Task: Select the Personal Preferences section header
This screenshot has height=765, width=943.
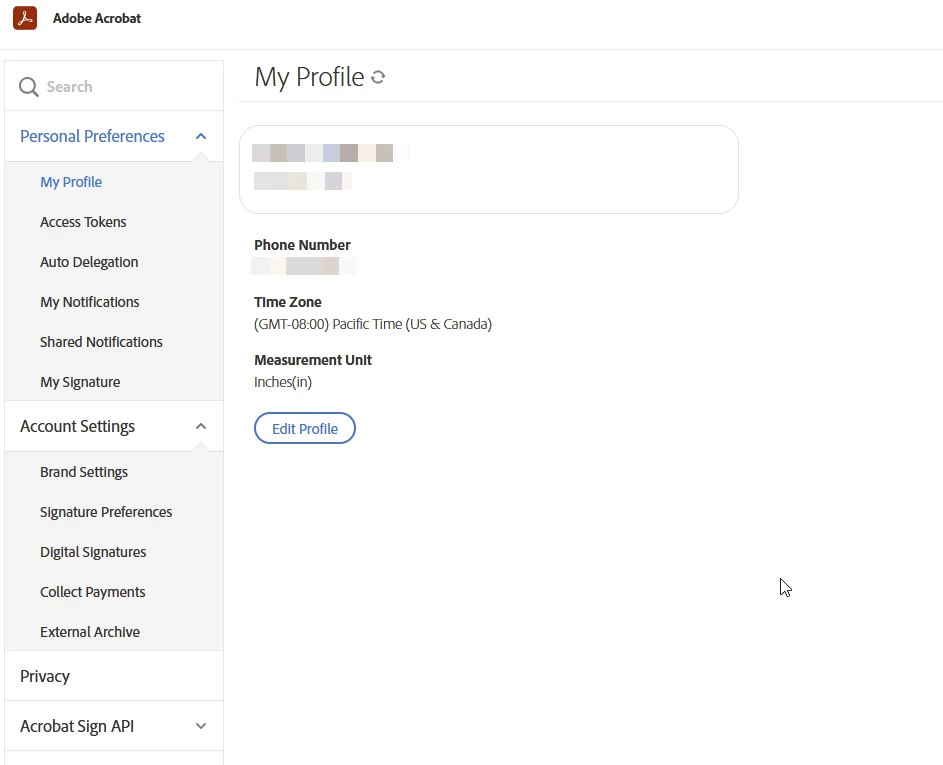Action: tap(114, 137)
